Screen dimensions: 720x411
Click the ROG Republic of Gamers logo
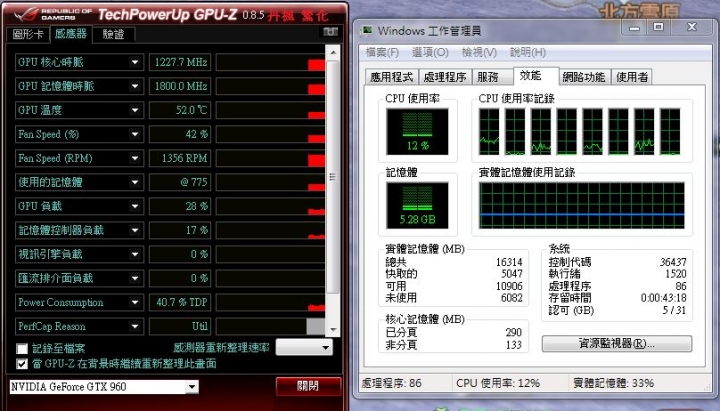click(53, 14)
